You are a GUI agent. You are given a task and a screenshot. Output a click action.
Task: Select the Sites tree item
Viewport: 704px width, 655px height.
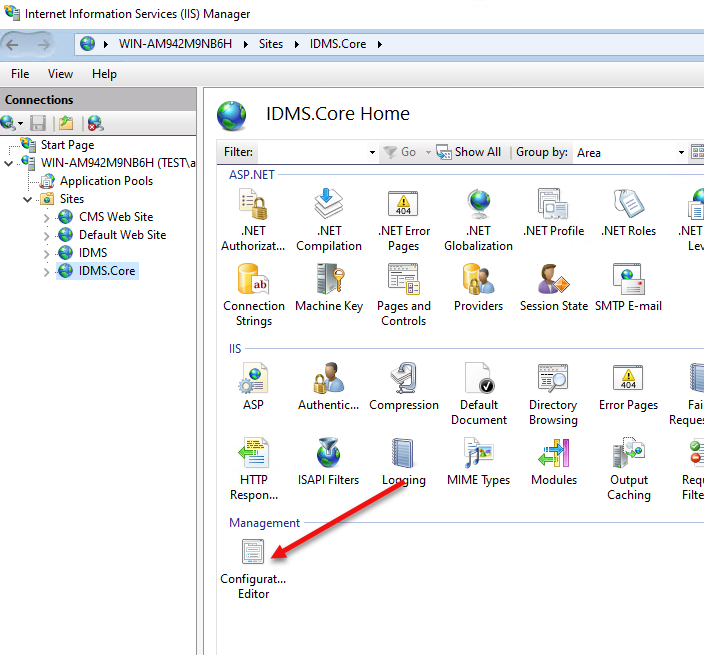tap(72, 199)
